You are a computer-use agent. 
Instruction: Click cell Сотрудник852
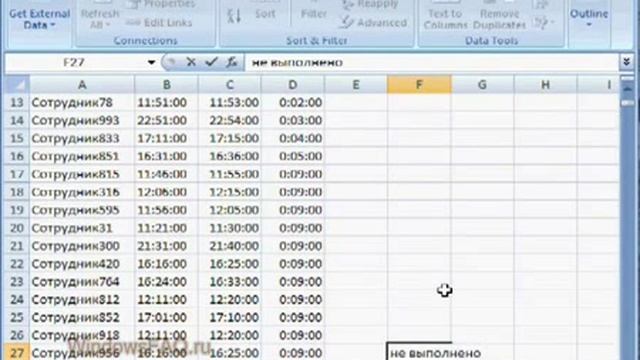point(82,317)
